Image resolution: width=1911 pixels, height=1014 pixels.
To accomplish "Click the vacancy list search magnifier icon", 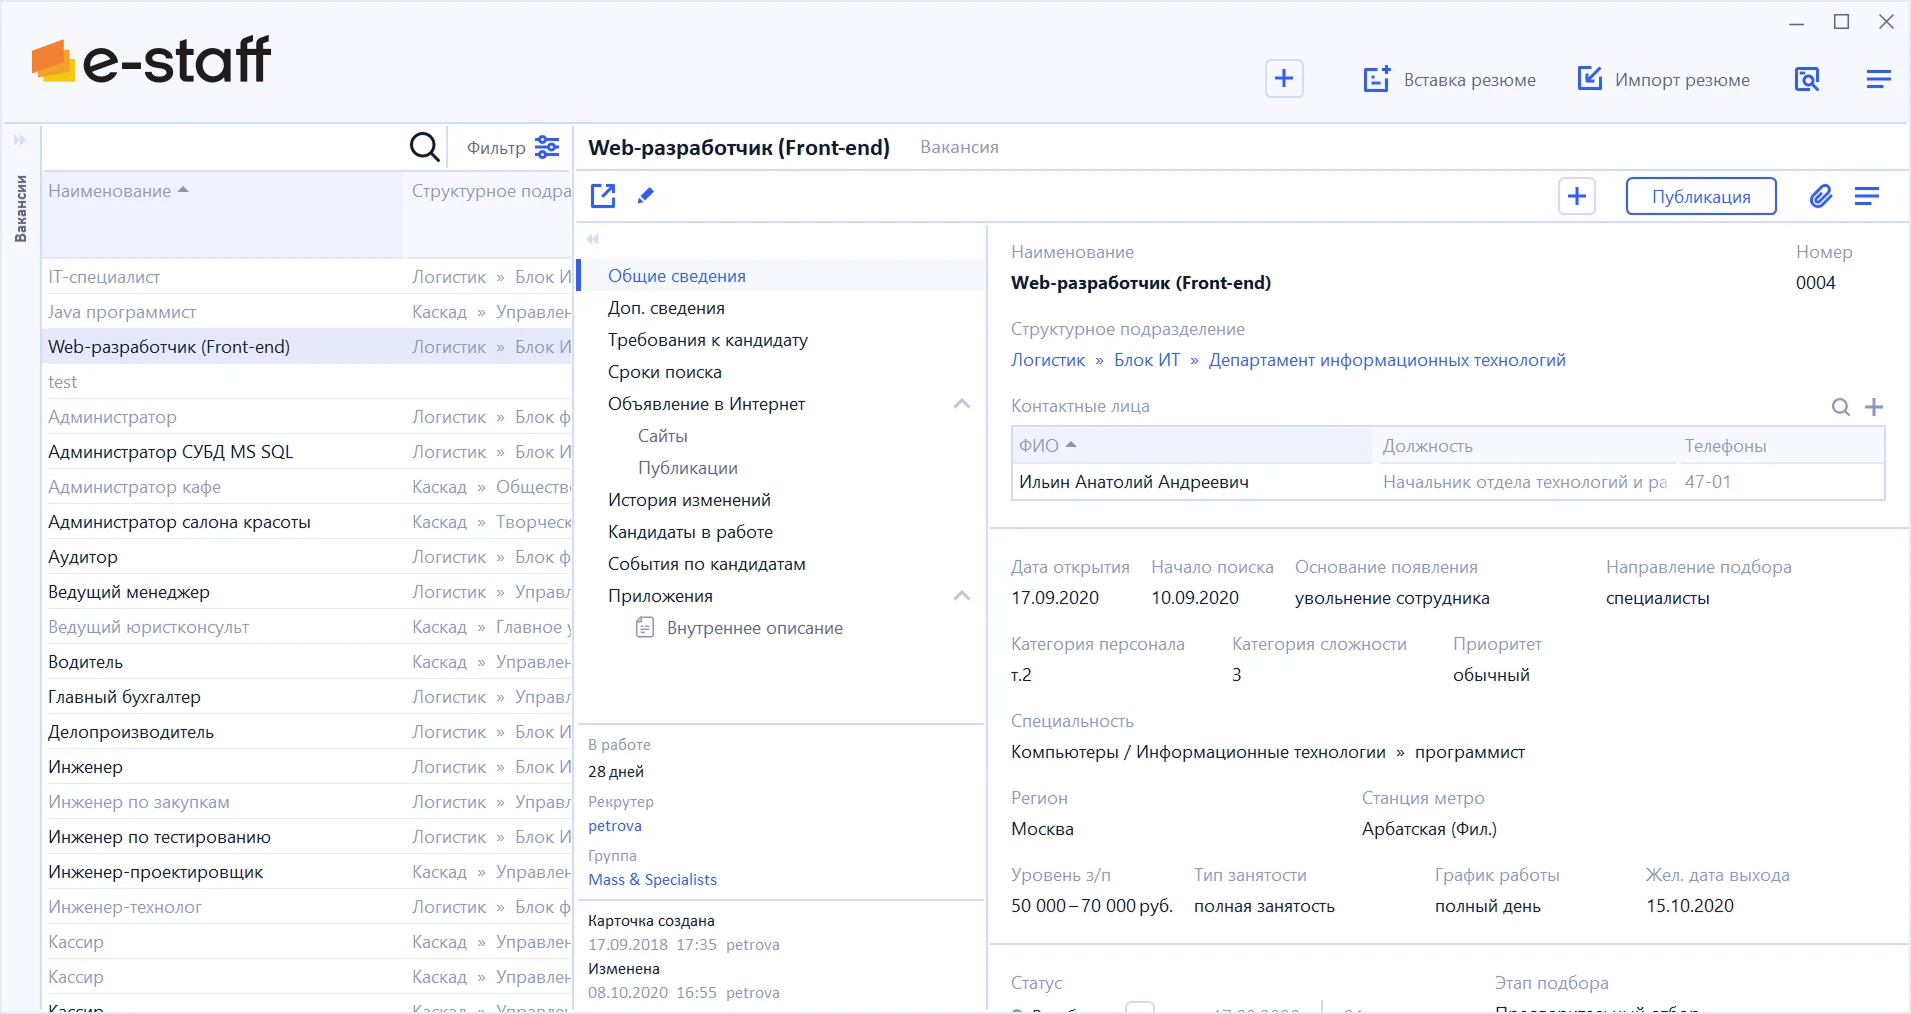I will 424,147.
